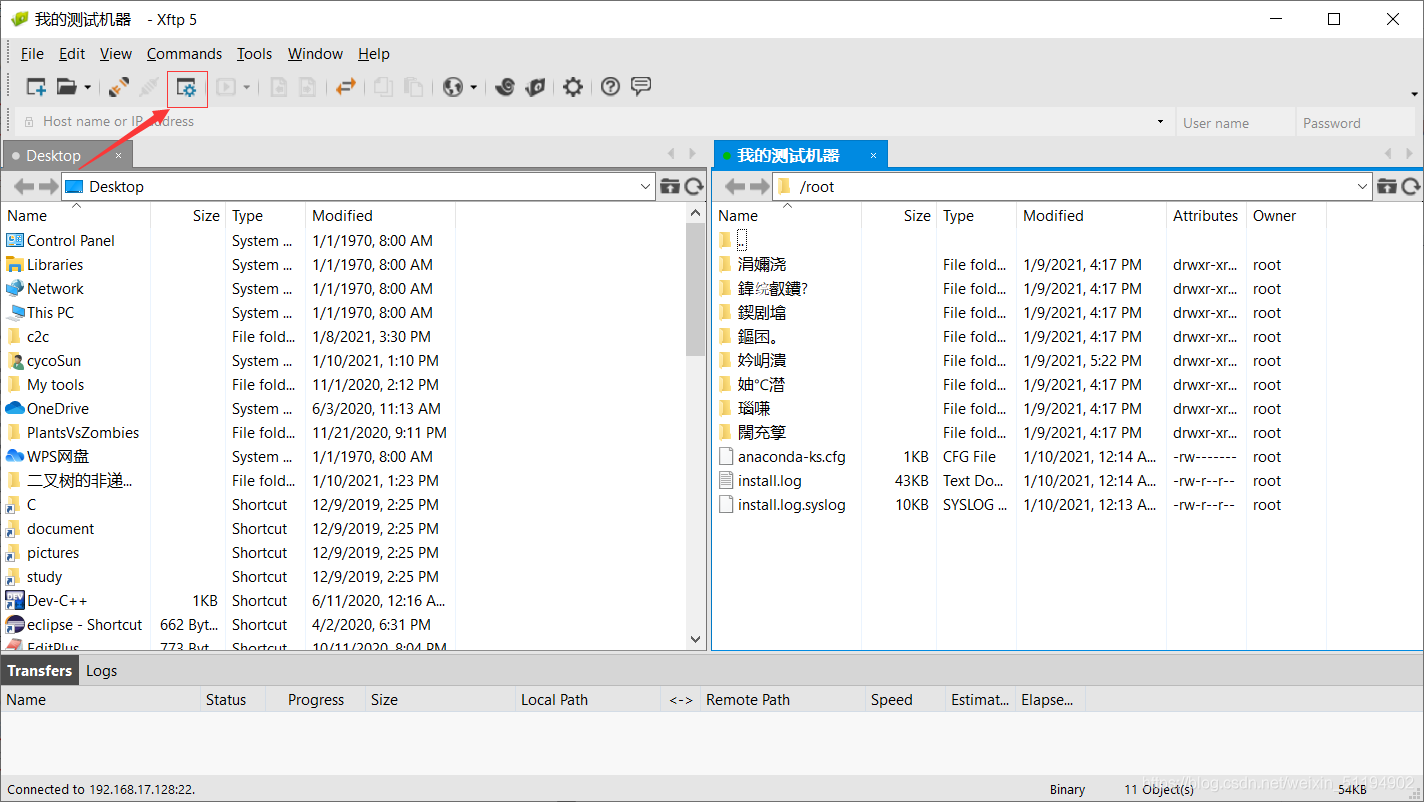This screenshot has width=1424, height=802.
Task: Select install.log.syslog in /root
Action: (x=792, y=505)
